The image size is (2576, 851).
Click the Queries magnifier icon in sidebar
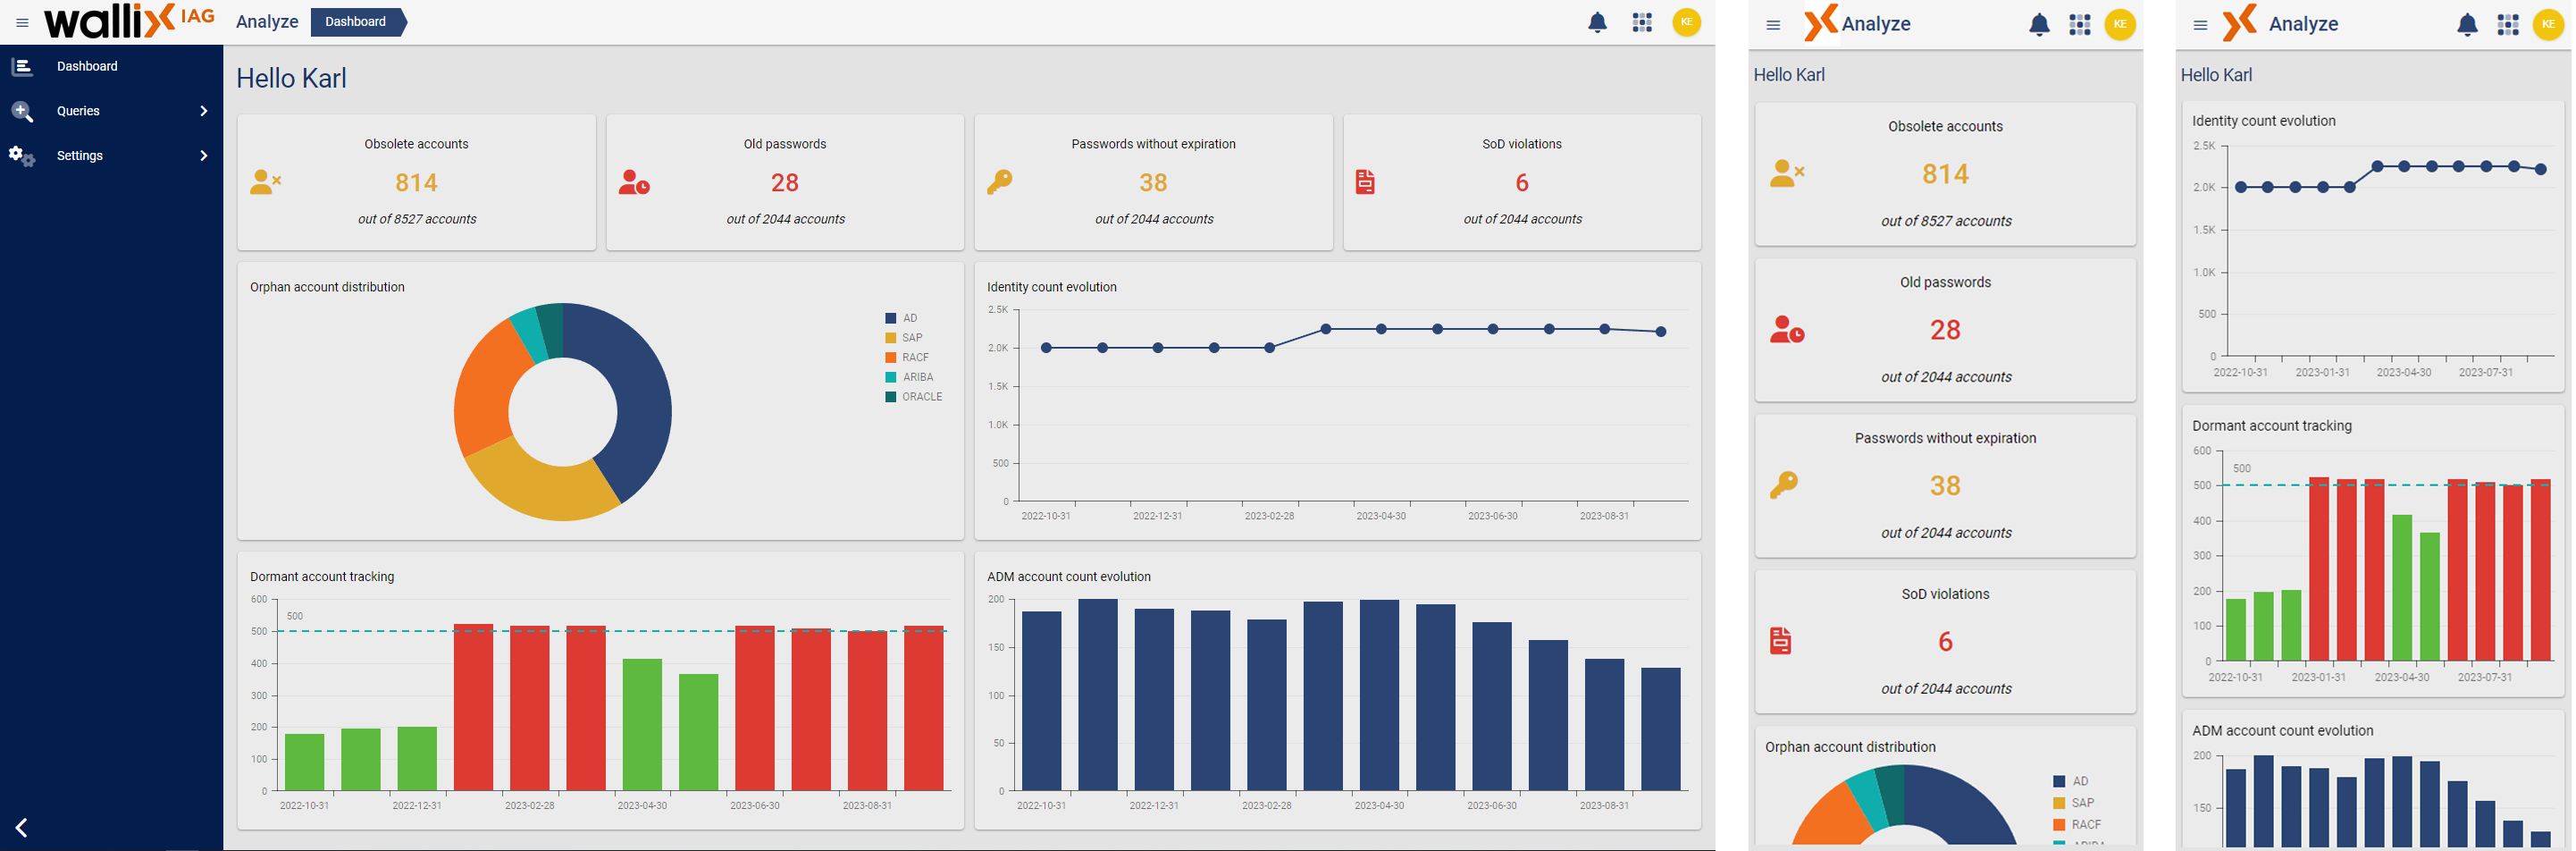pyautogui.click(x=22, y=111)
